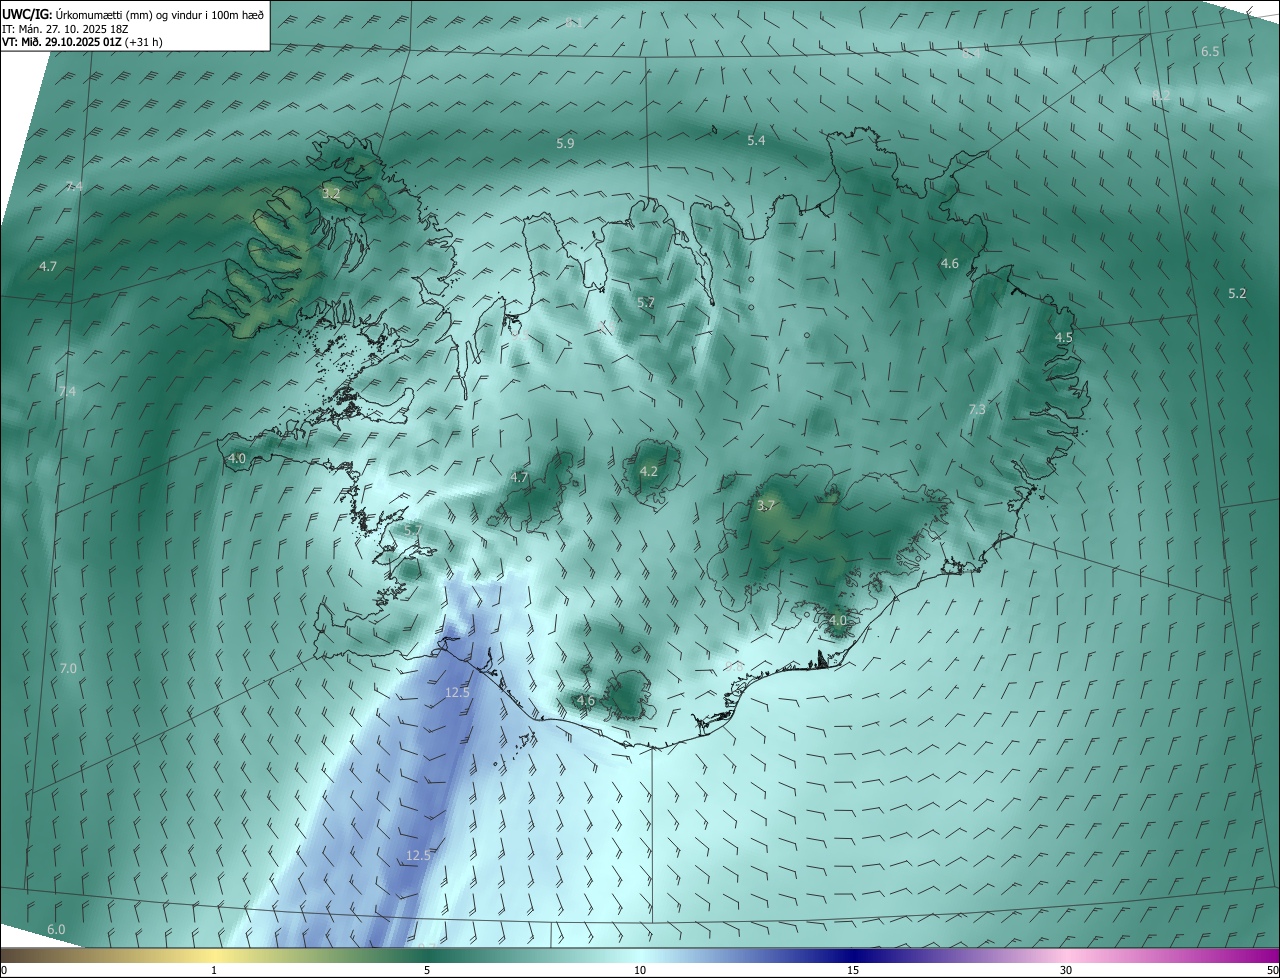Click the color bar label 0
Viewport: 1280px width, 978px height.
click(3, 970)
